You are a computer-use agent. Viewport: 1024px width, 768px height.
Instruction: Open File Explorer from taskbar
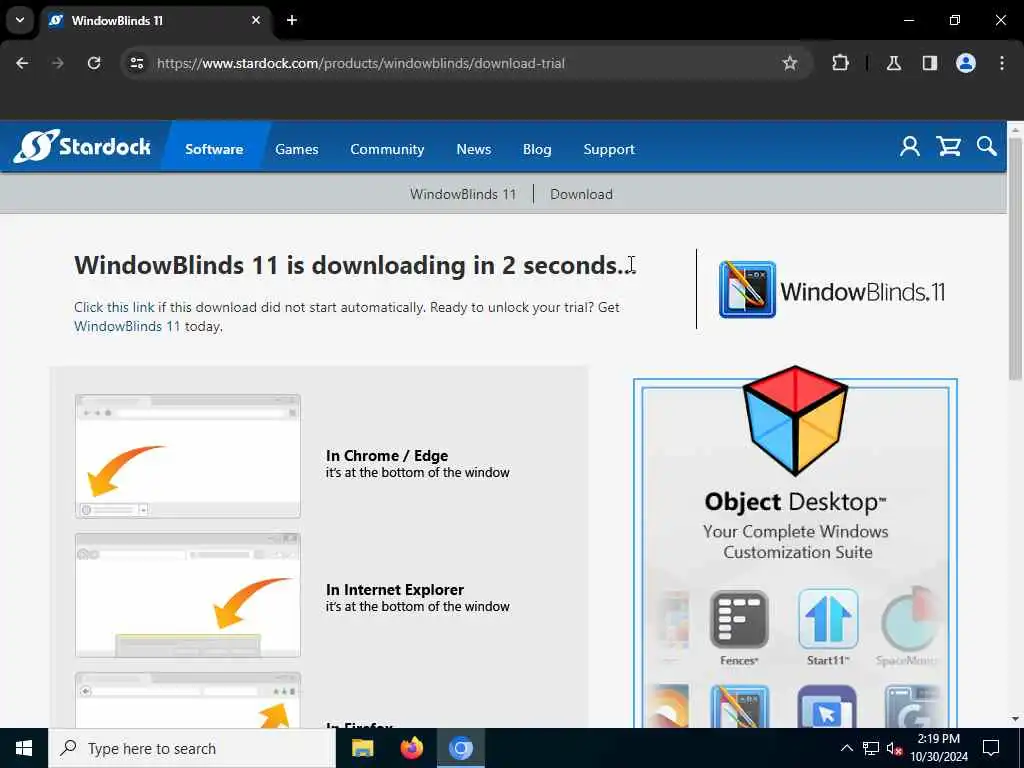362,748
